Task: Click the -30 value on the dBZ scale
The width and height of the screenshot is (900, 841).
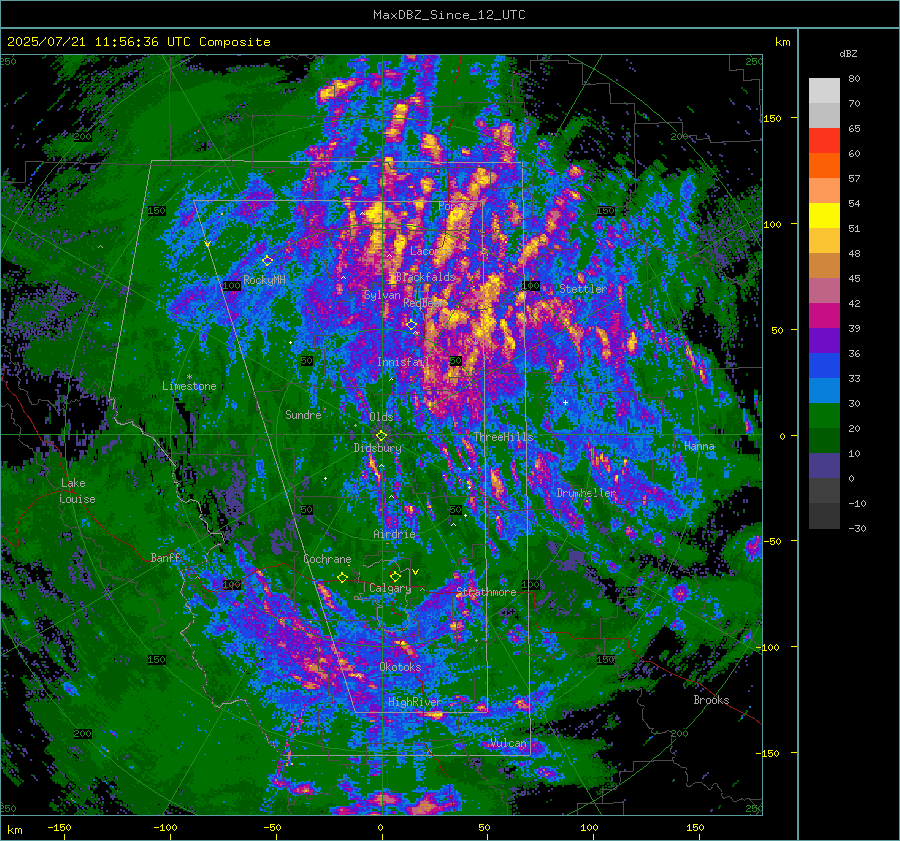Action: 857,528
